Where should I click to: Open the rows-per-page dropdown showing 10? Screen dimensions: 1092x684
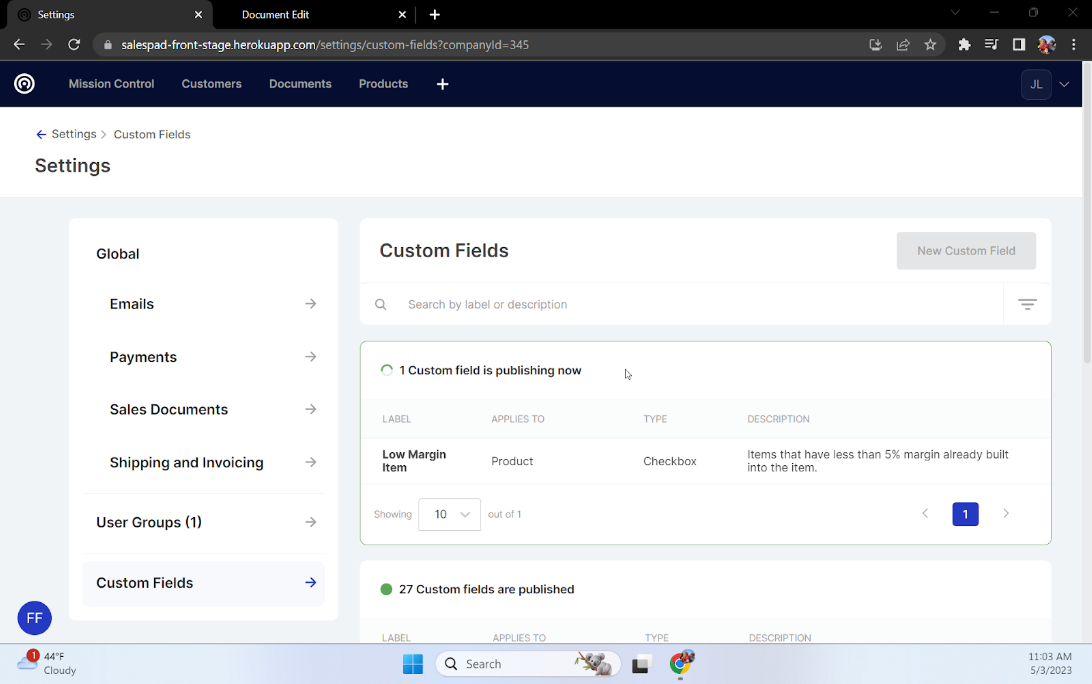tap(449, 514)
